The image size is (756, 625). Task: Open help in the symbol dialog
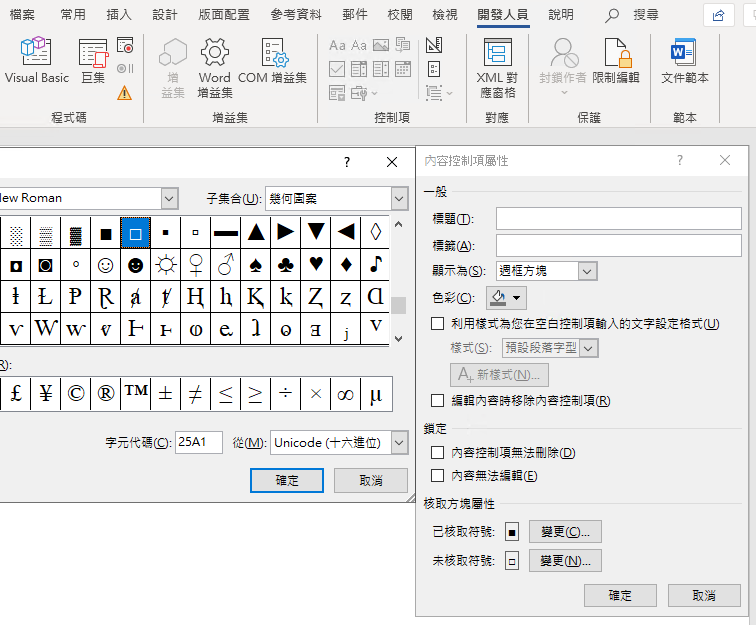(x=347, y=162)
